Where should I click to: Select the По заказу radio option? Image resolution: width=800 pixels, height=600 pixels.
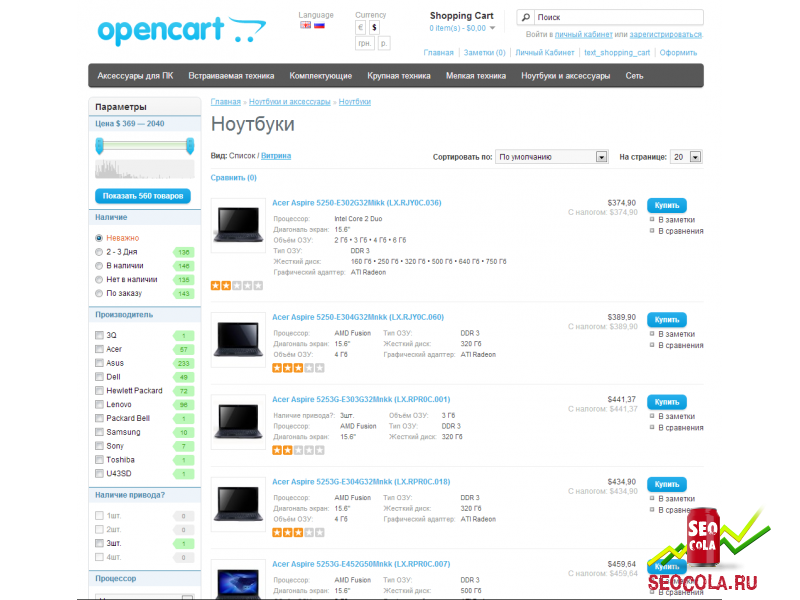pyautogui.click(x=99, y=293)
